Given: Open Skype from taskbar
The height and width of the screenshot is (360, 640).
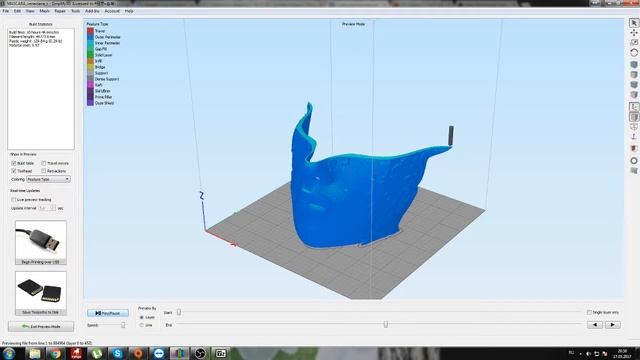Looking at the screenshot, I should coord(118,353).
